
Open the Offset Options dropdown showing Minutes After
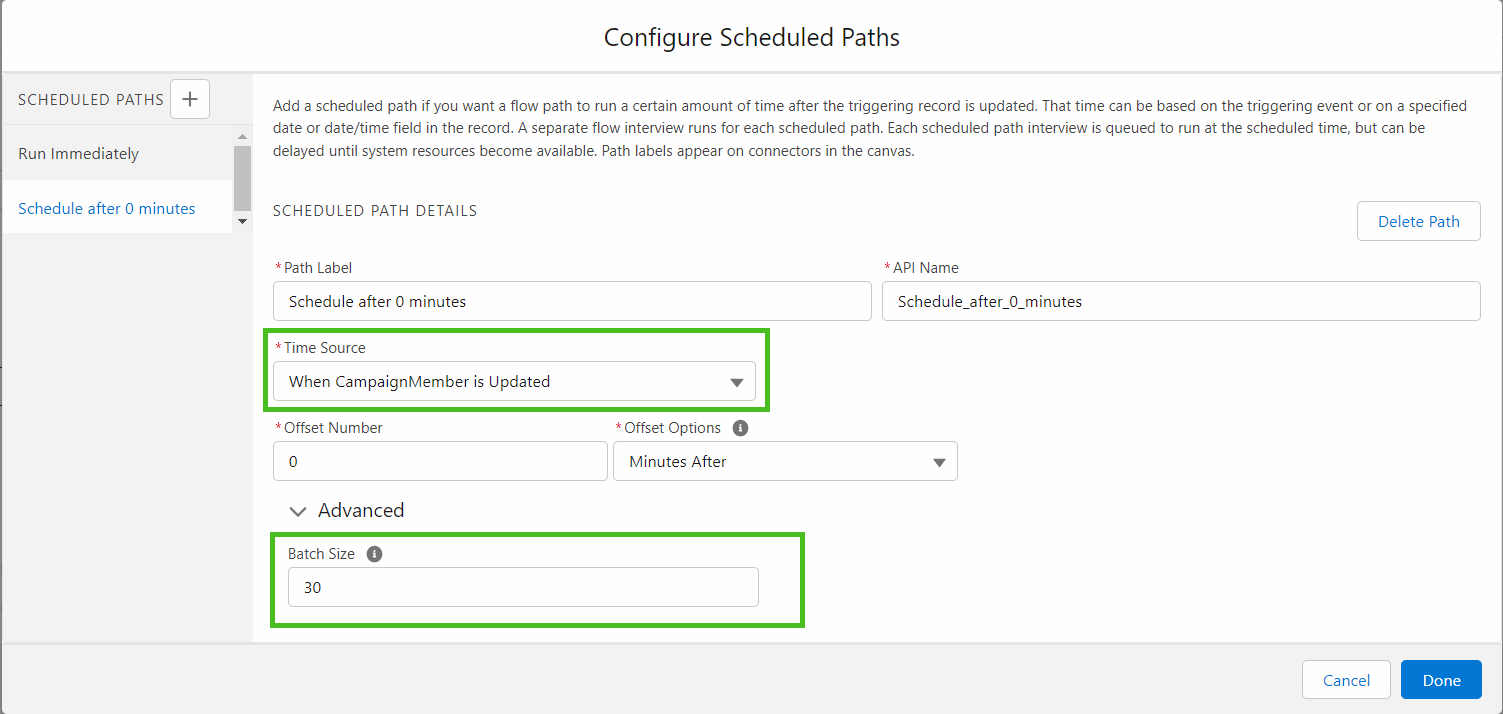click(x=785, y=461)
